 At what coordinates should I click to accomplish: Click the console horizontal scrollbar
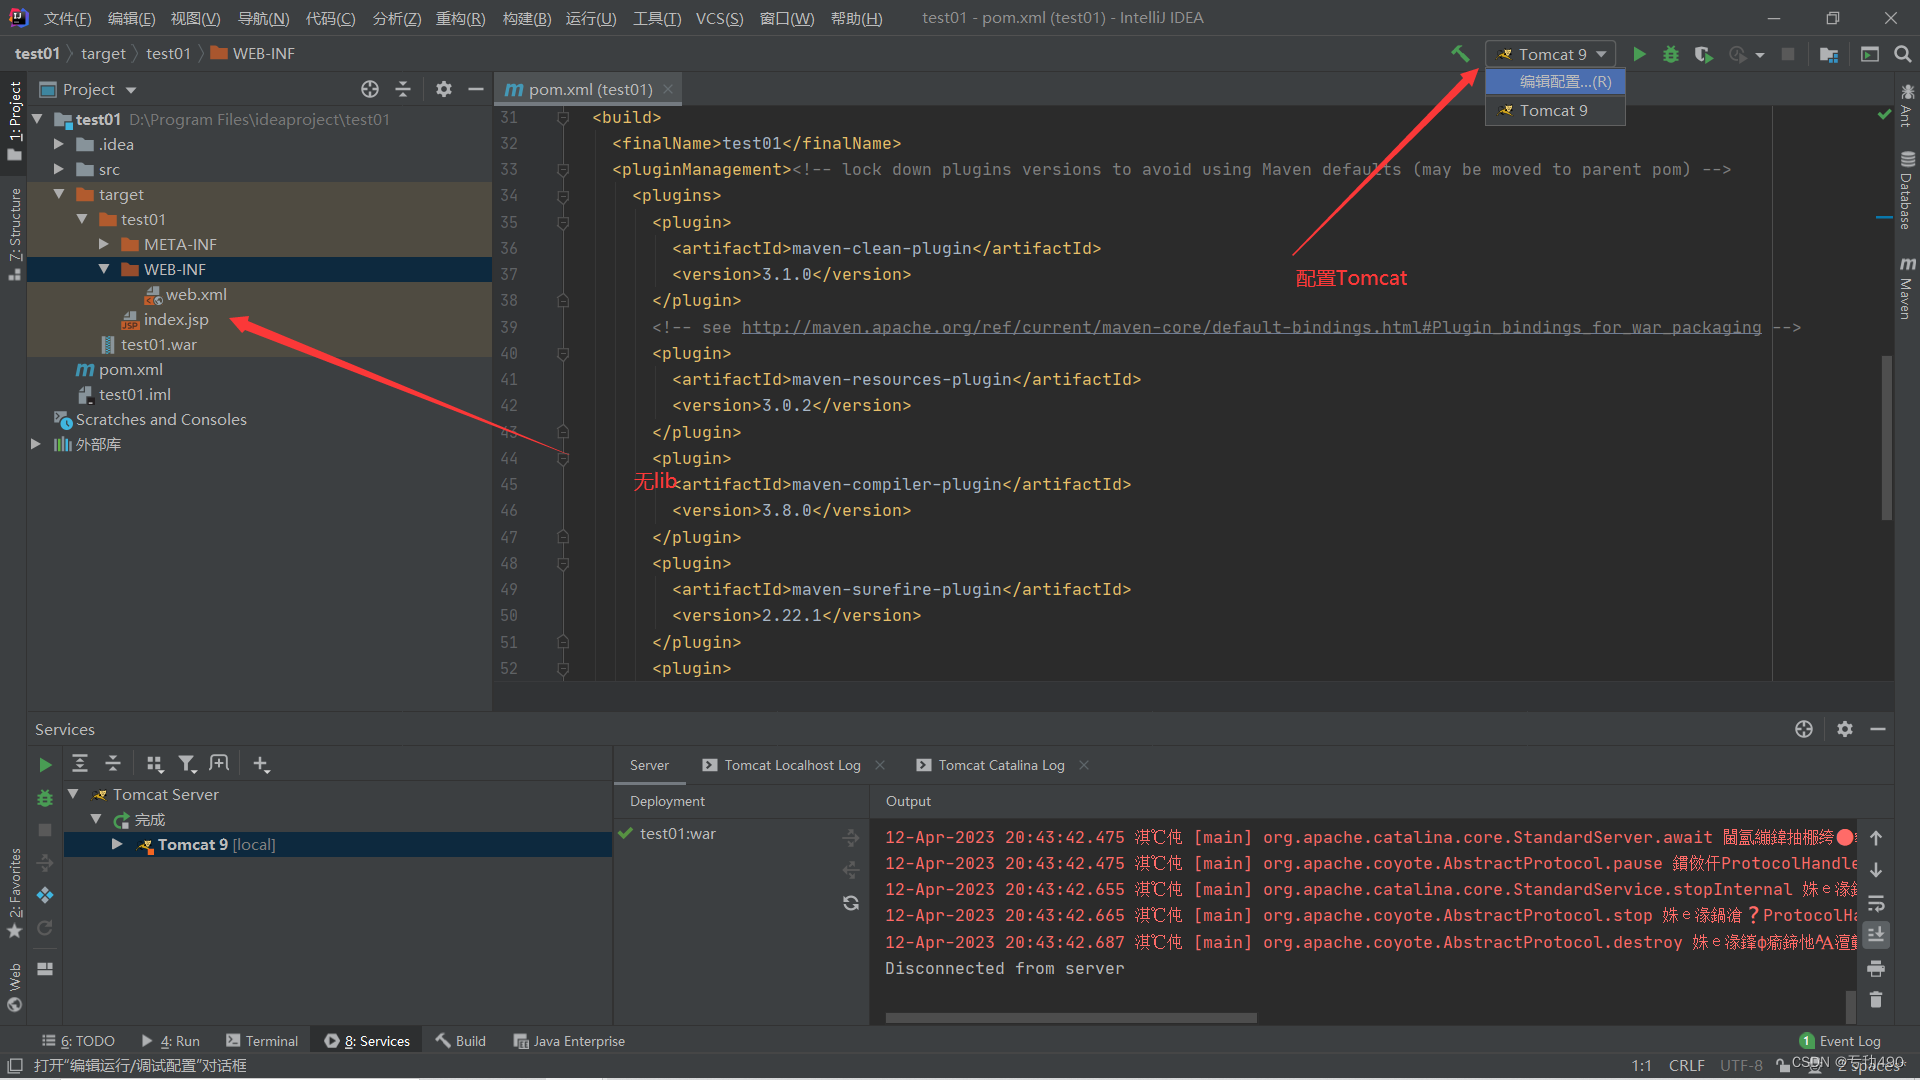tap(1070, 1018)
